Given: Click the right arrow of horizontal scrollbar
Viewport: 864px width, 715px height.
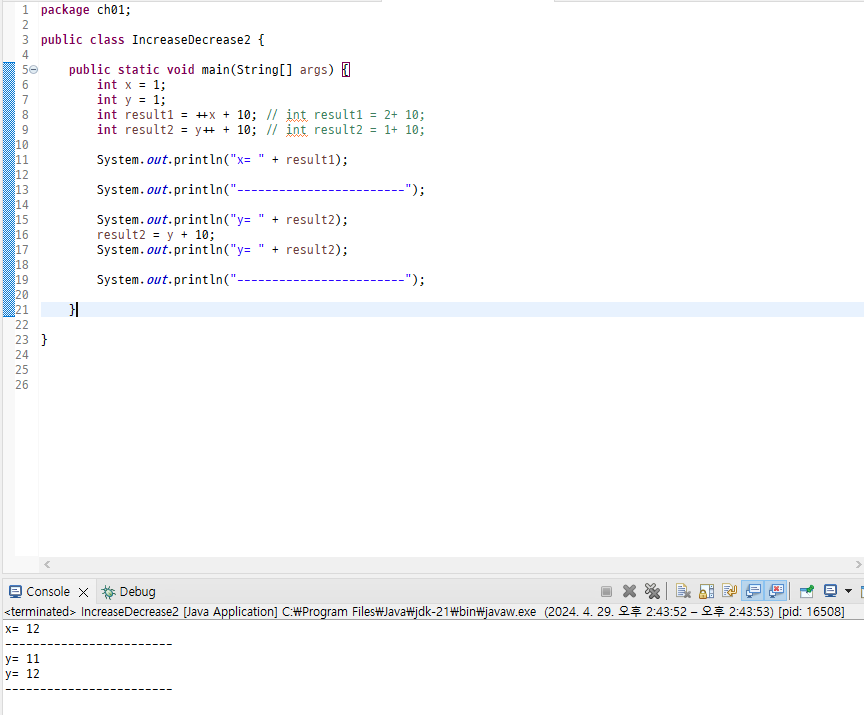Looking at the screenshot, I should [x=858, y=564].
